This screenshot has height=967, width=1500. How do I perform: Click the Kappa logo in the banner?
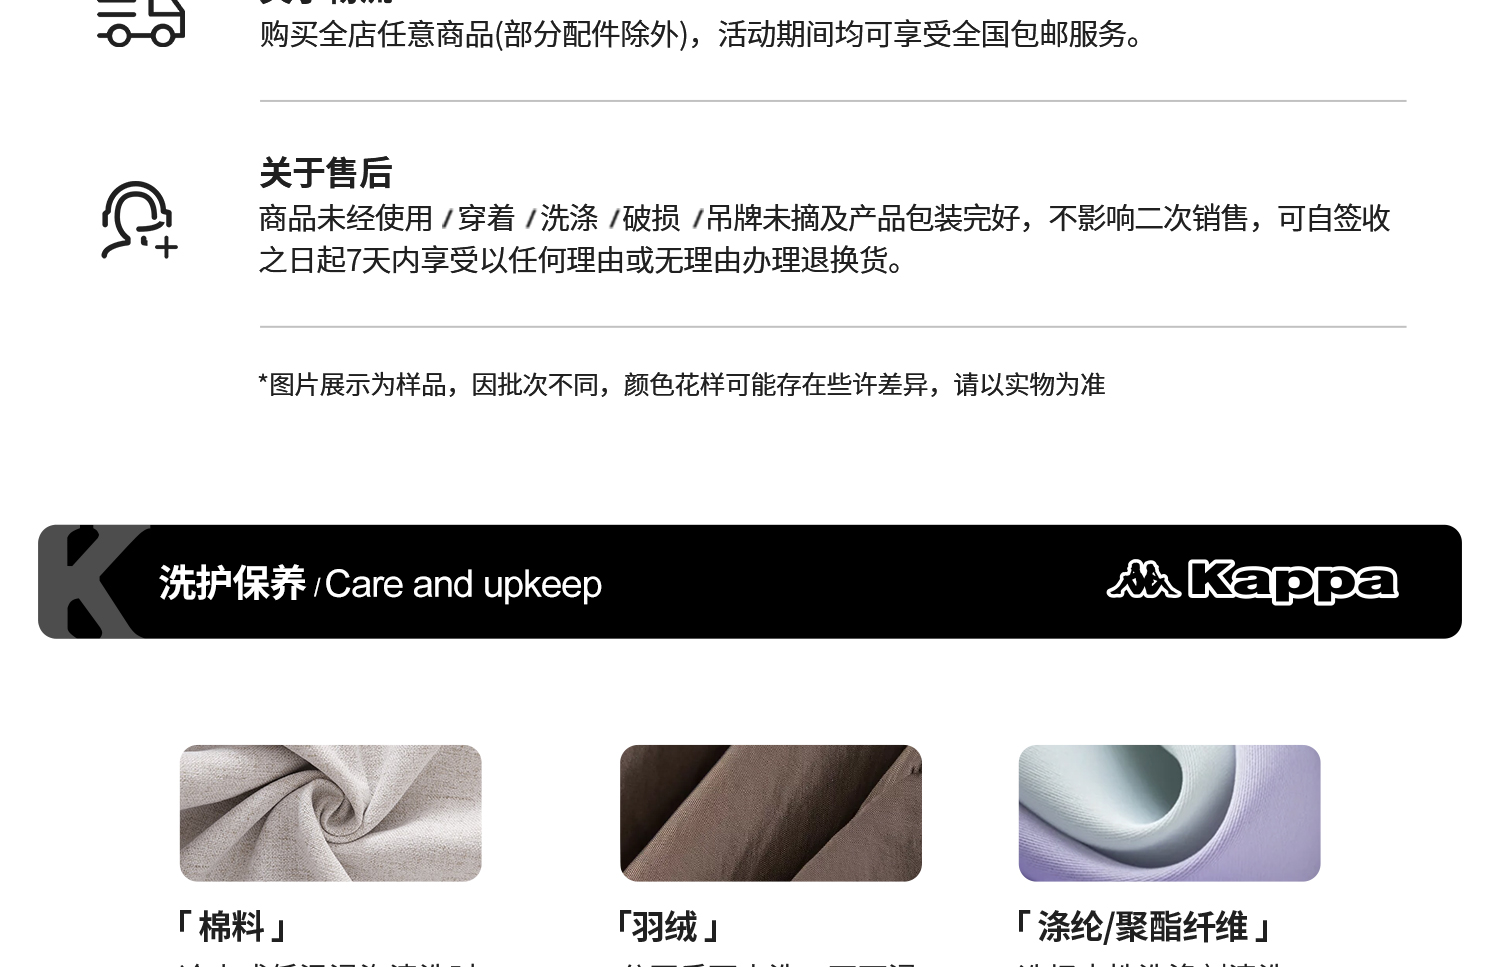tap(1252, 582)
